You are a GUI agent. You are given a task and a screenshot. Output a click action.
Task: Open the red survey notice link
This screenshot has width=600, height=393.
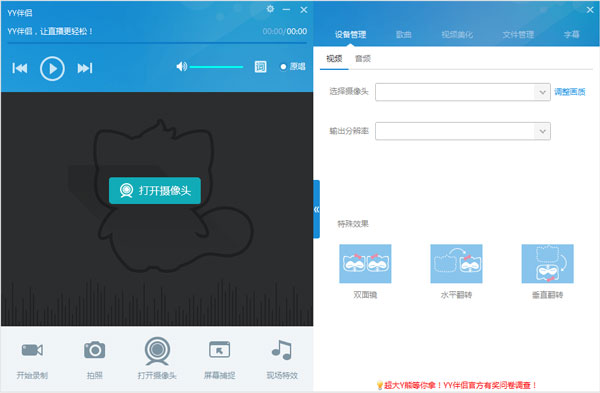460,385
